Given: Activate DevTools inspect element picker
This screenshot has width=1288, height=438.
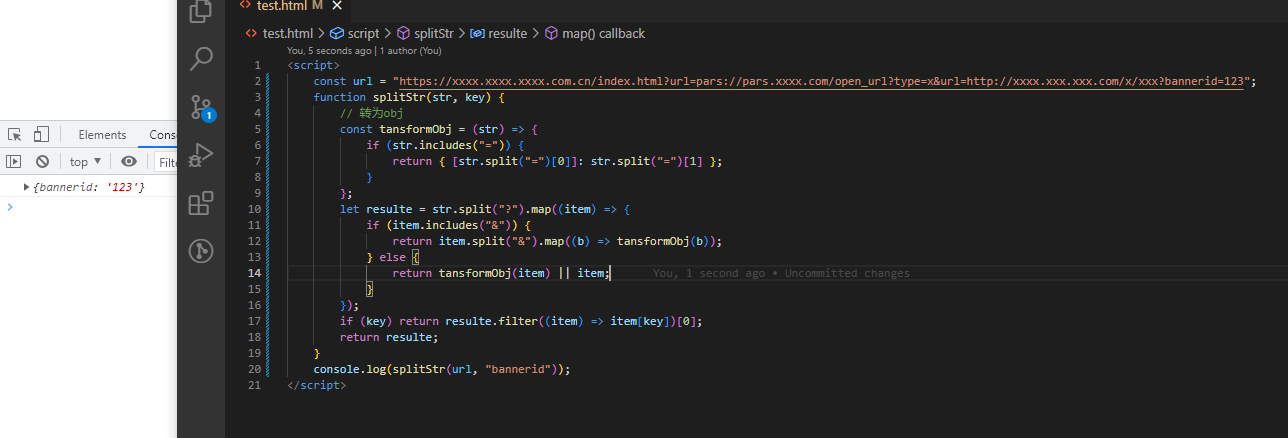Looking at the screenshot, I should [x=15, y=135].
